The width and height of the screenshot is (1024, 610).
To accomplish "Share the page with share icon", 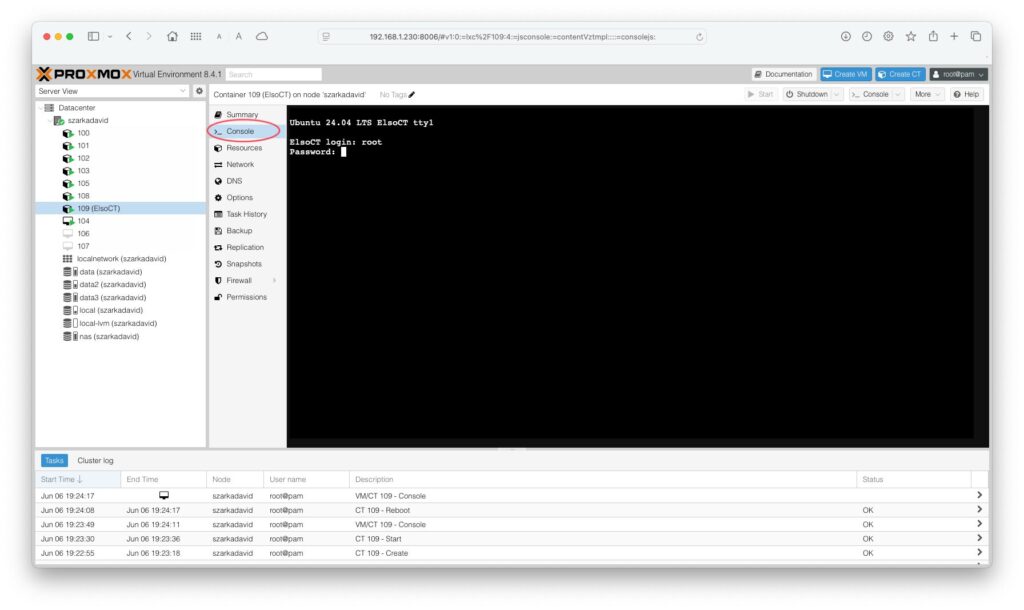I will [933, 37].
